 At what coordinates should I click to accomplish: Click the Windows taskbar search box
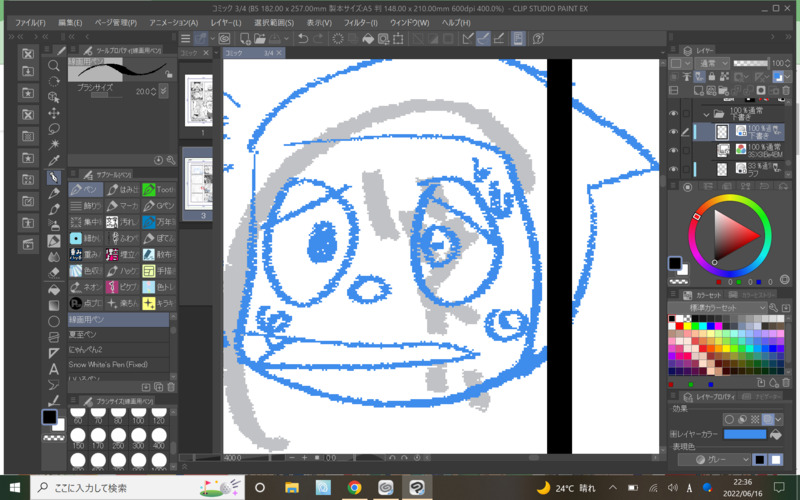(137, 488)
